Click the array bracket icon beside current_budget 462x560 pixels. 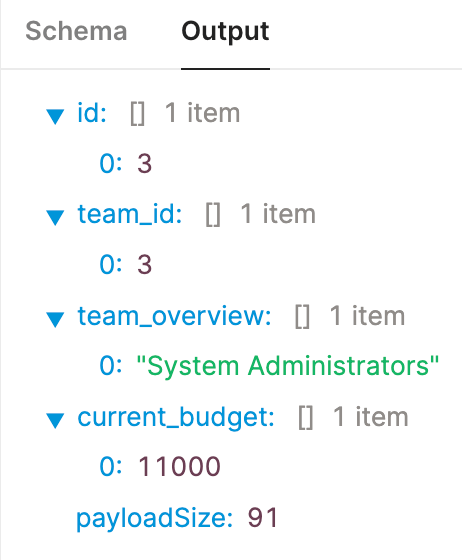[306, 418]
